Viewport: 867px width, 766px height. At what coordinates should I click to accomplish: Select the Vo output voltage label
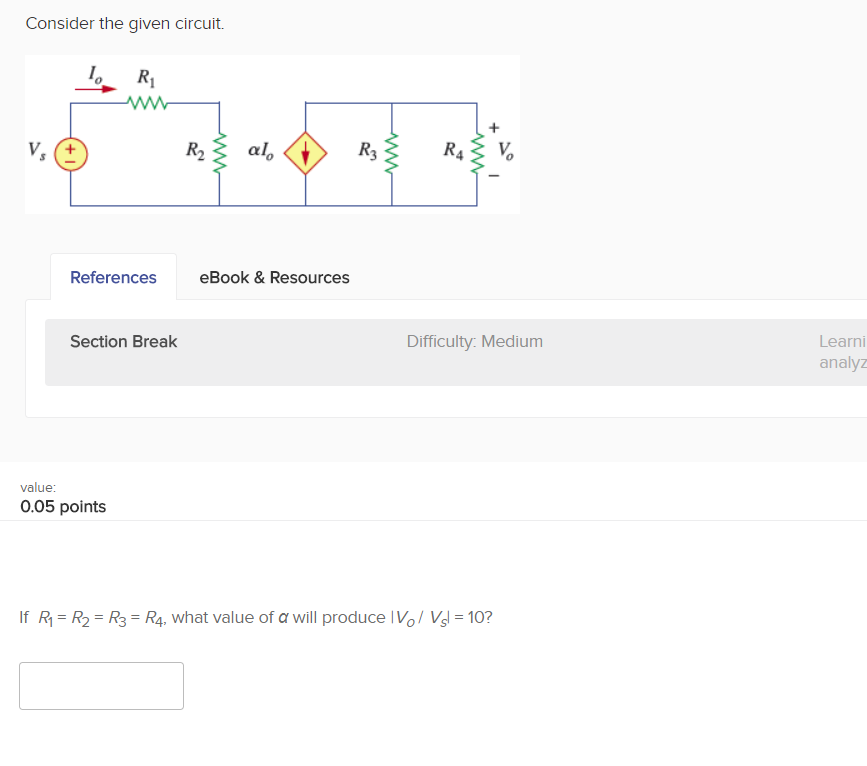click(x=504, y=152)
